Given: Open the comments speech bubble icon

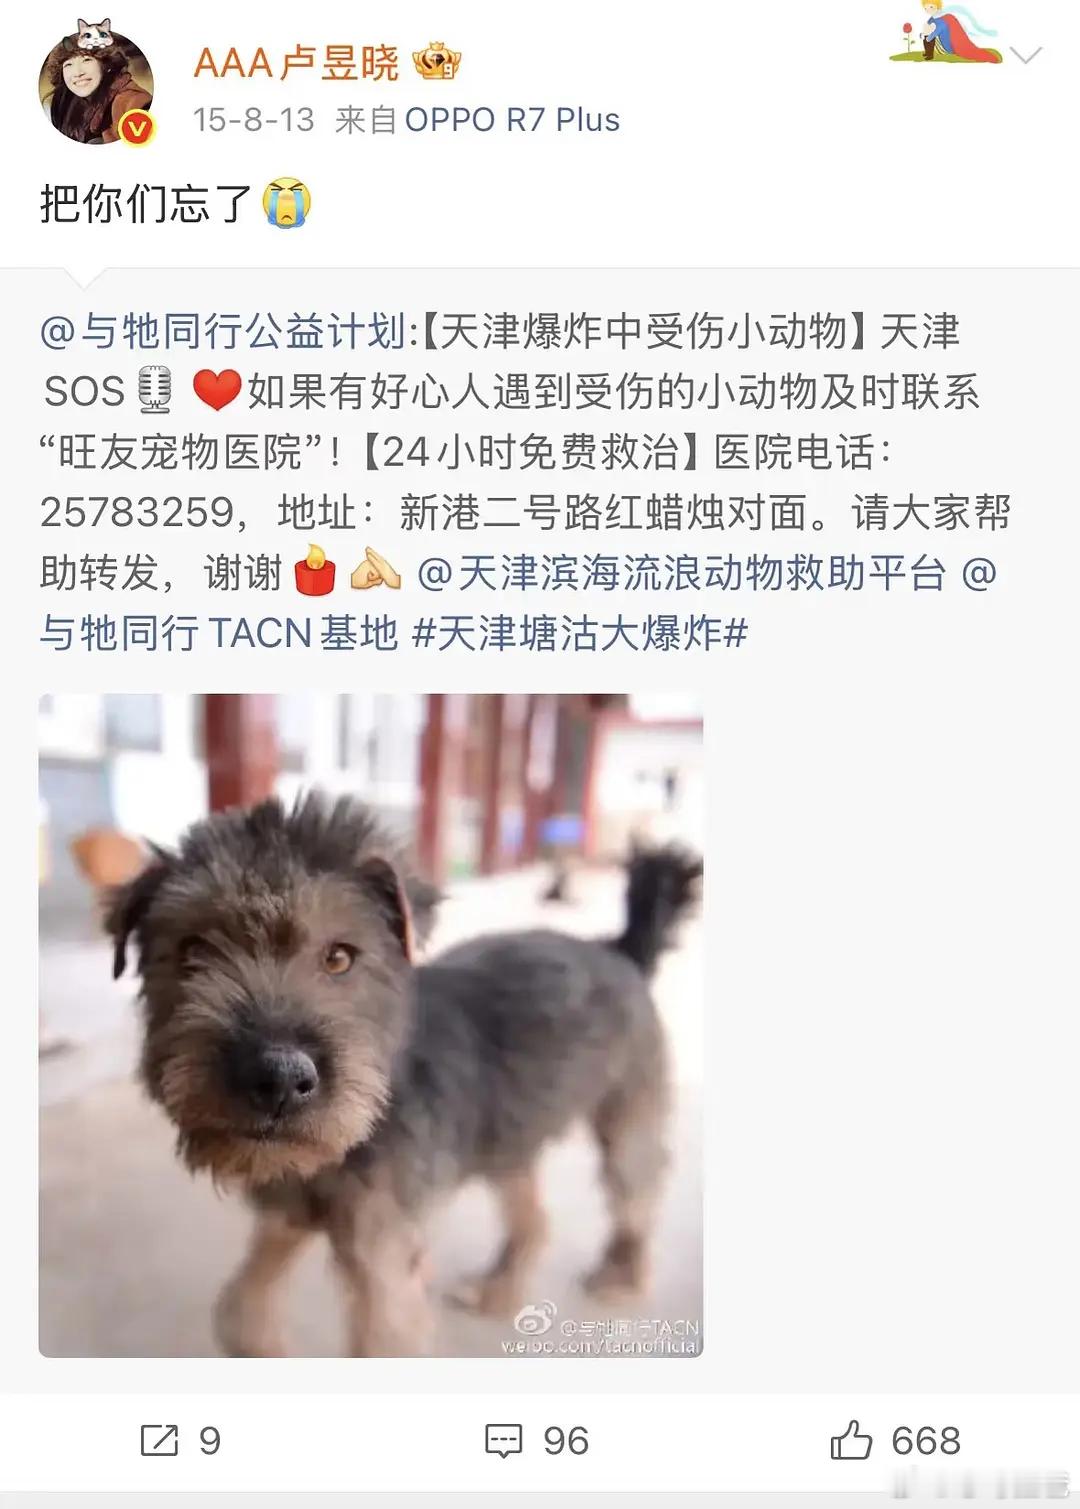Looking at the screenshot, I should tap(503, 1441).
